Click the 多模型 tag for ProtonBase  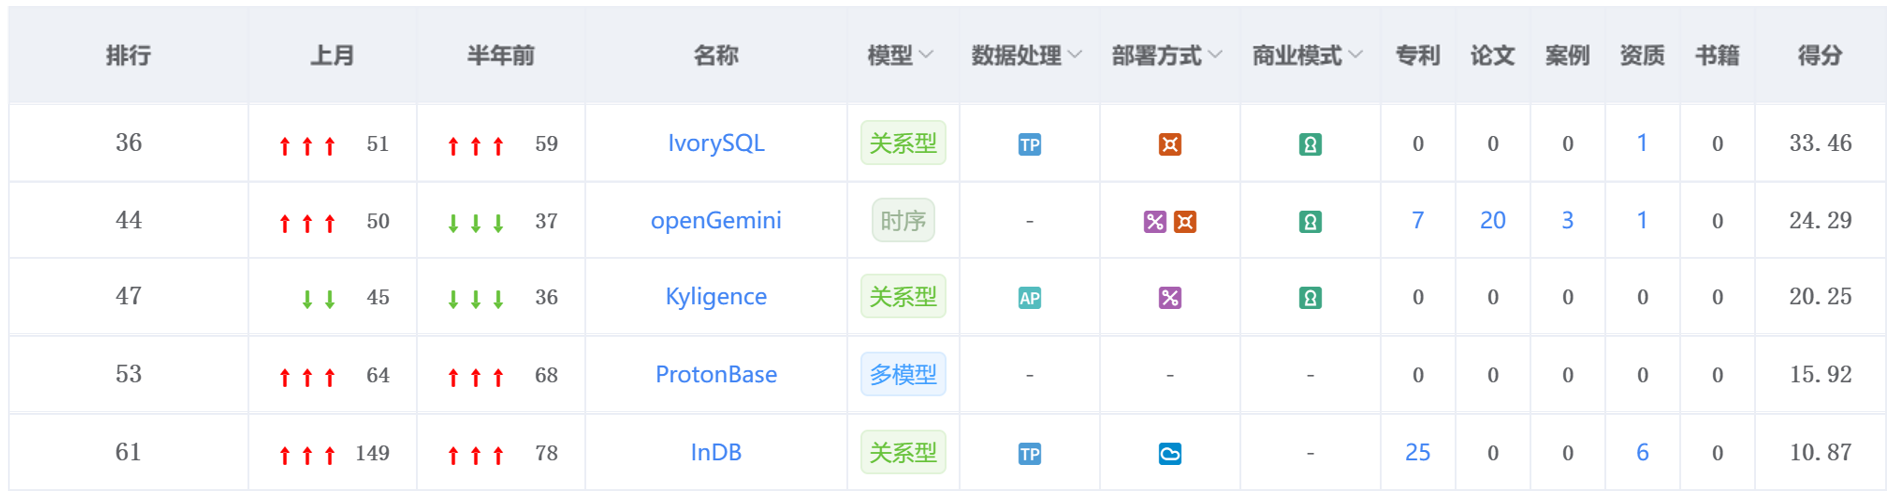tap(902, 374)
